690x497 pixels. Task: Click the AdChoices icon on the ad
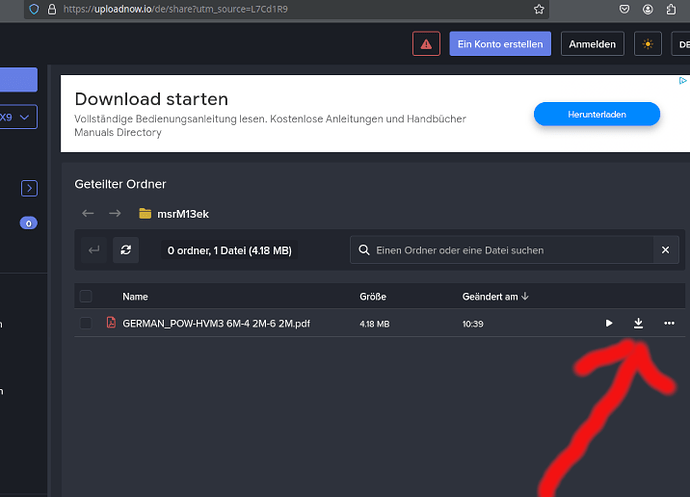683,81
